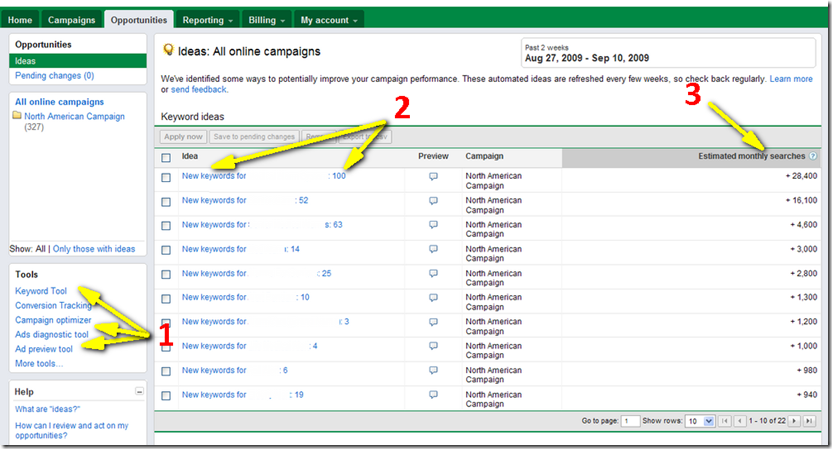Open the date range selector showing Aug 27, 2009

668,53
